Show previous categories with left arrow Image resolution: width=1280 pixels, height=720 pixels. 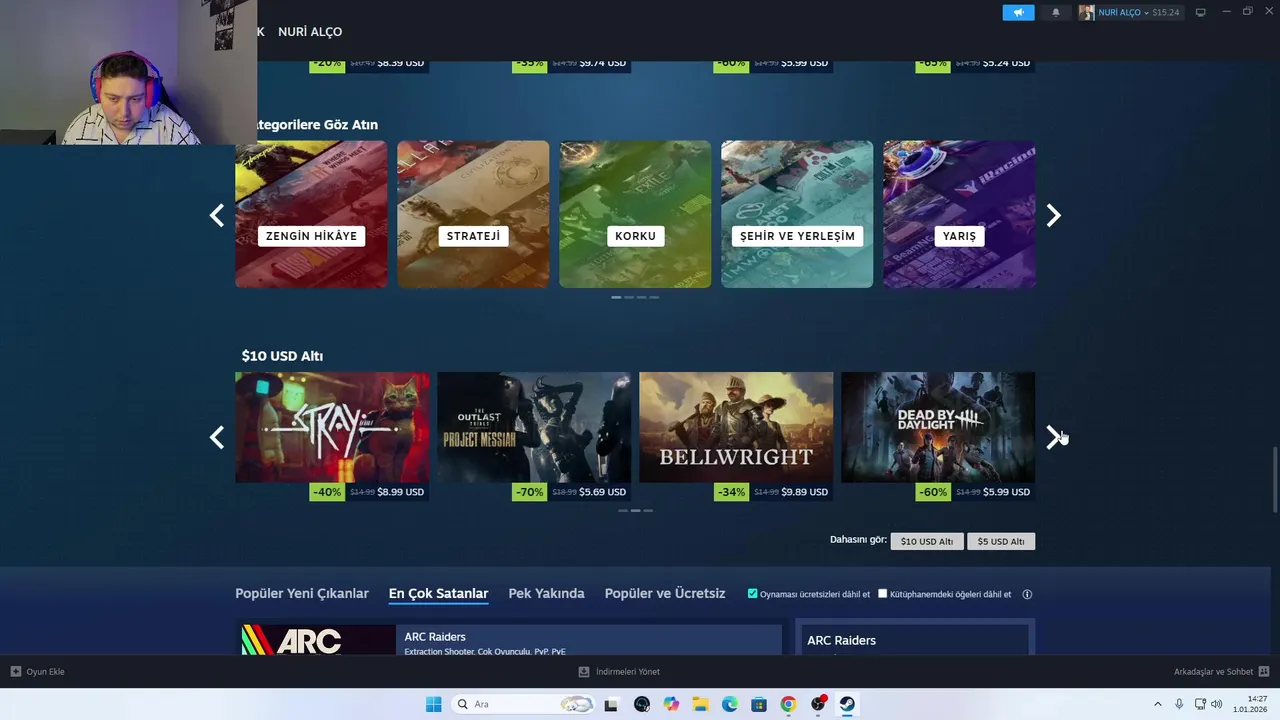217,215
